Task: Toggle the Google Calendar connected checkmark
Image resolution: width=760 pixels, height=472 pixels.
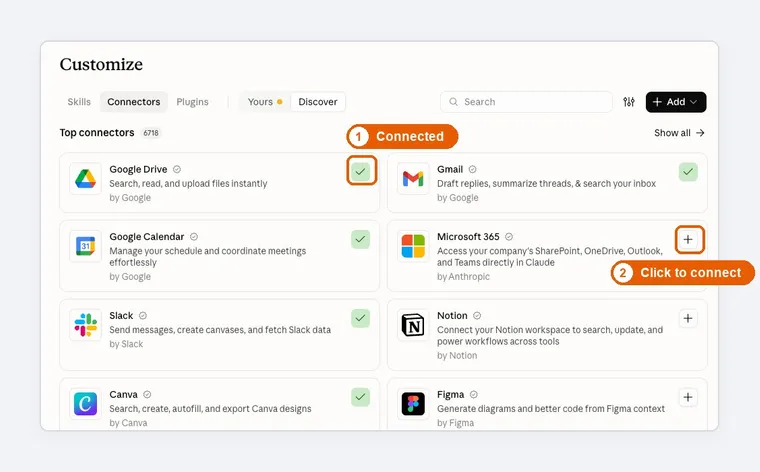Action: (x=361, y=239)
